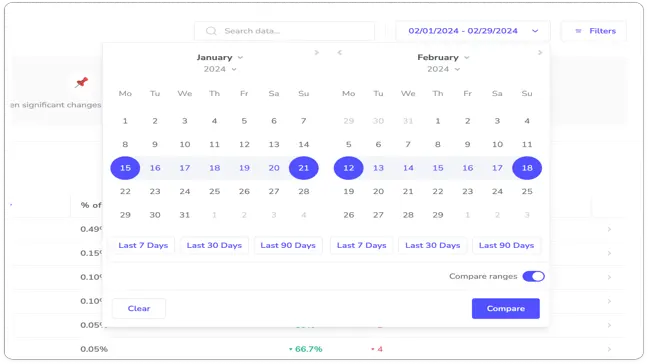Go to previous month from February calendar
The width and height of the screenshot is (648, 364).
(340, 52)
